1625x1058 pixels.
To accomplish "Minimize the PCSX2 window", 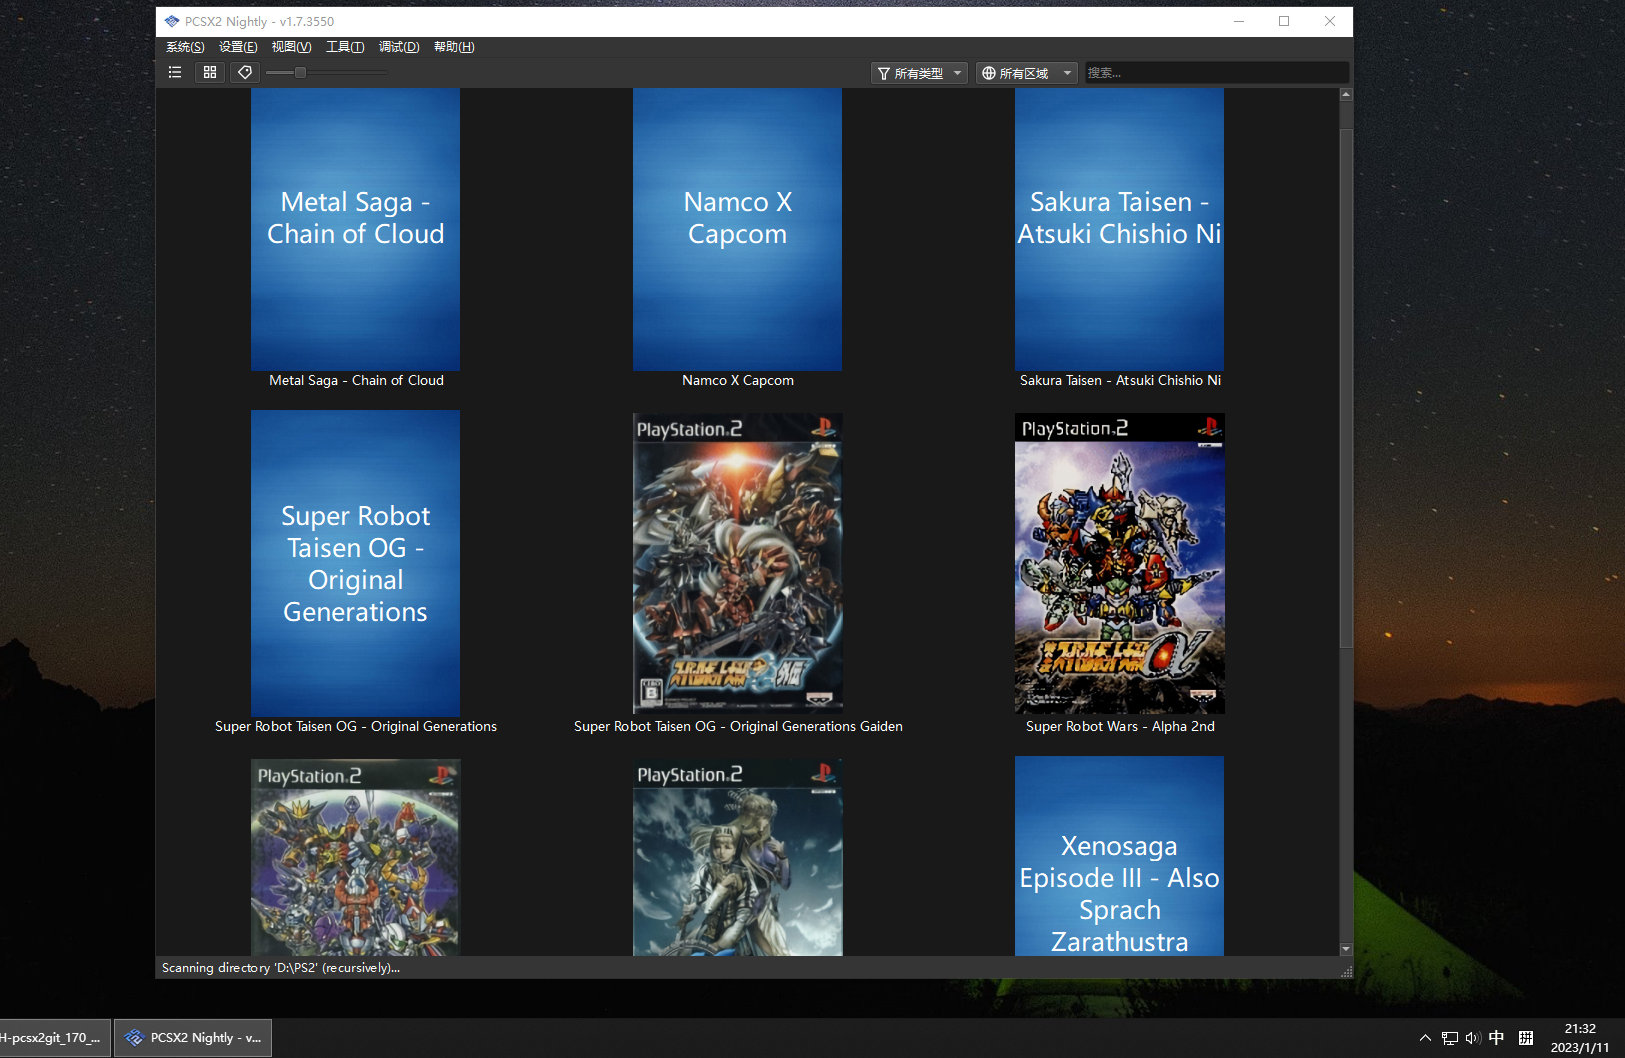I will click(1239, 21).
